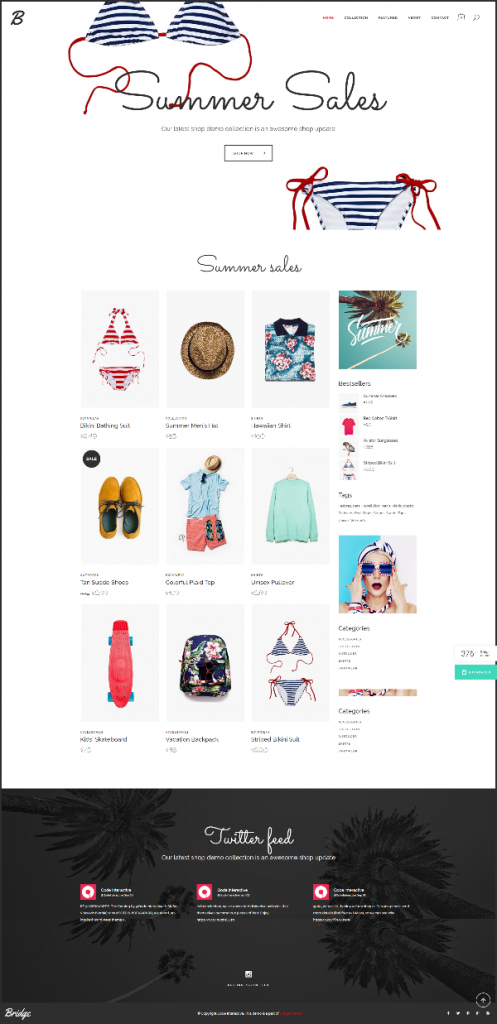Open the Hawaiian Shirt product link
This screenshot has height=1024, width=497.
pyautogui.click(x=270, y=426)
